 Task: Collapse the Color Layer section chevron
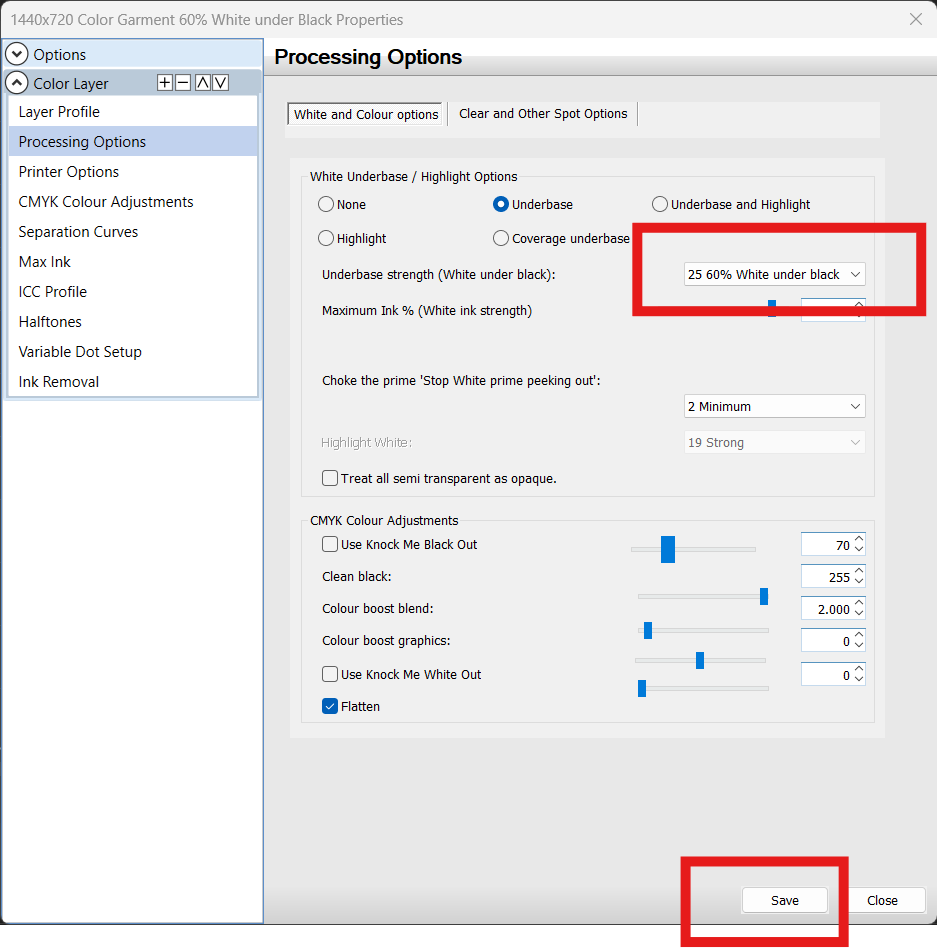click(x=17, y=83)
